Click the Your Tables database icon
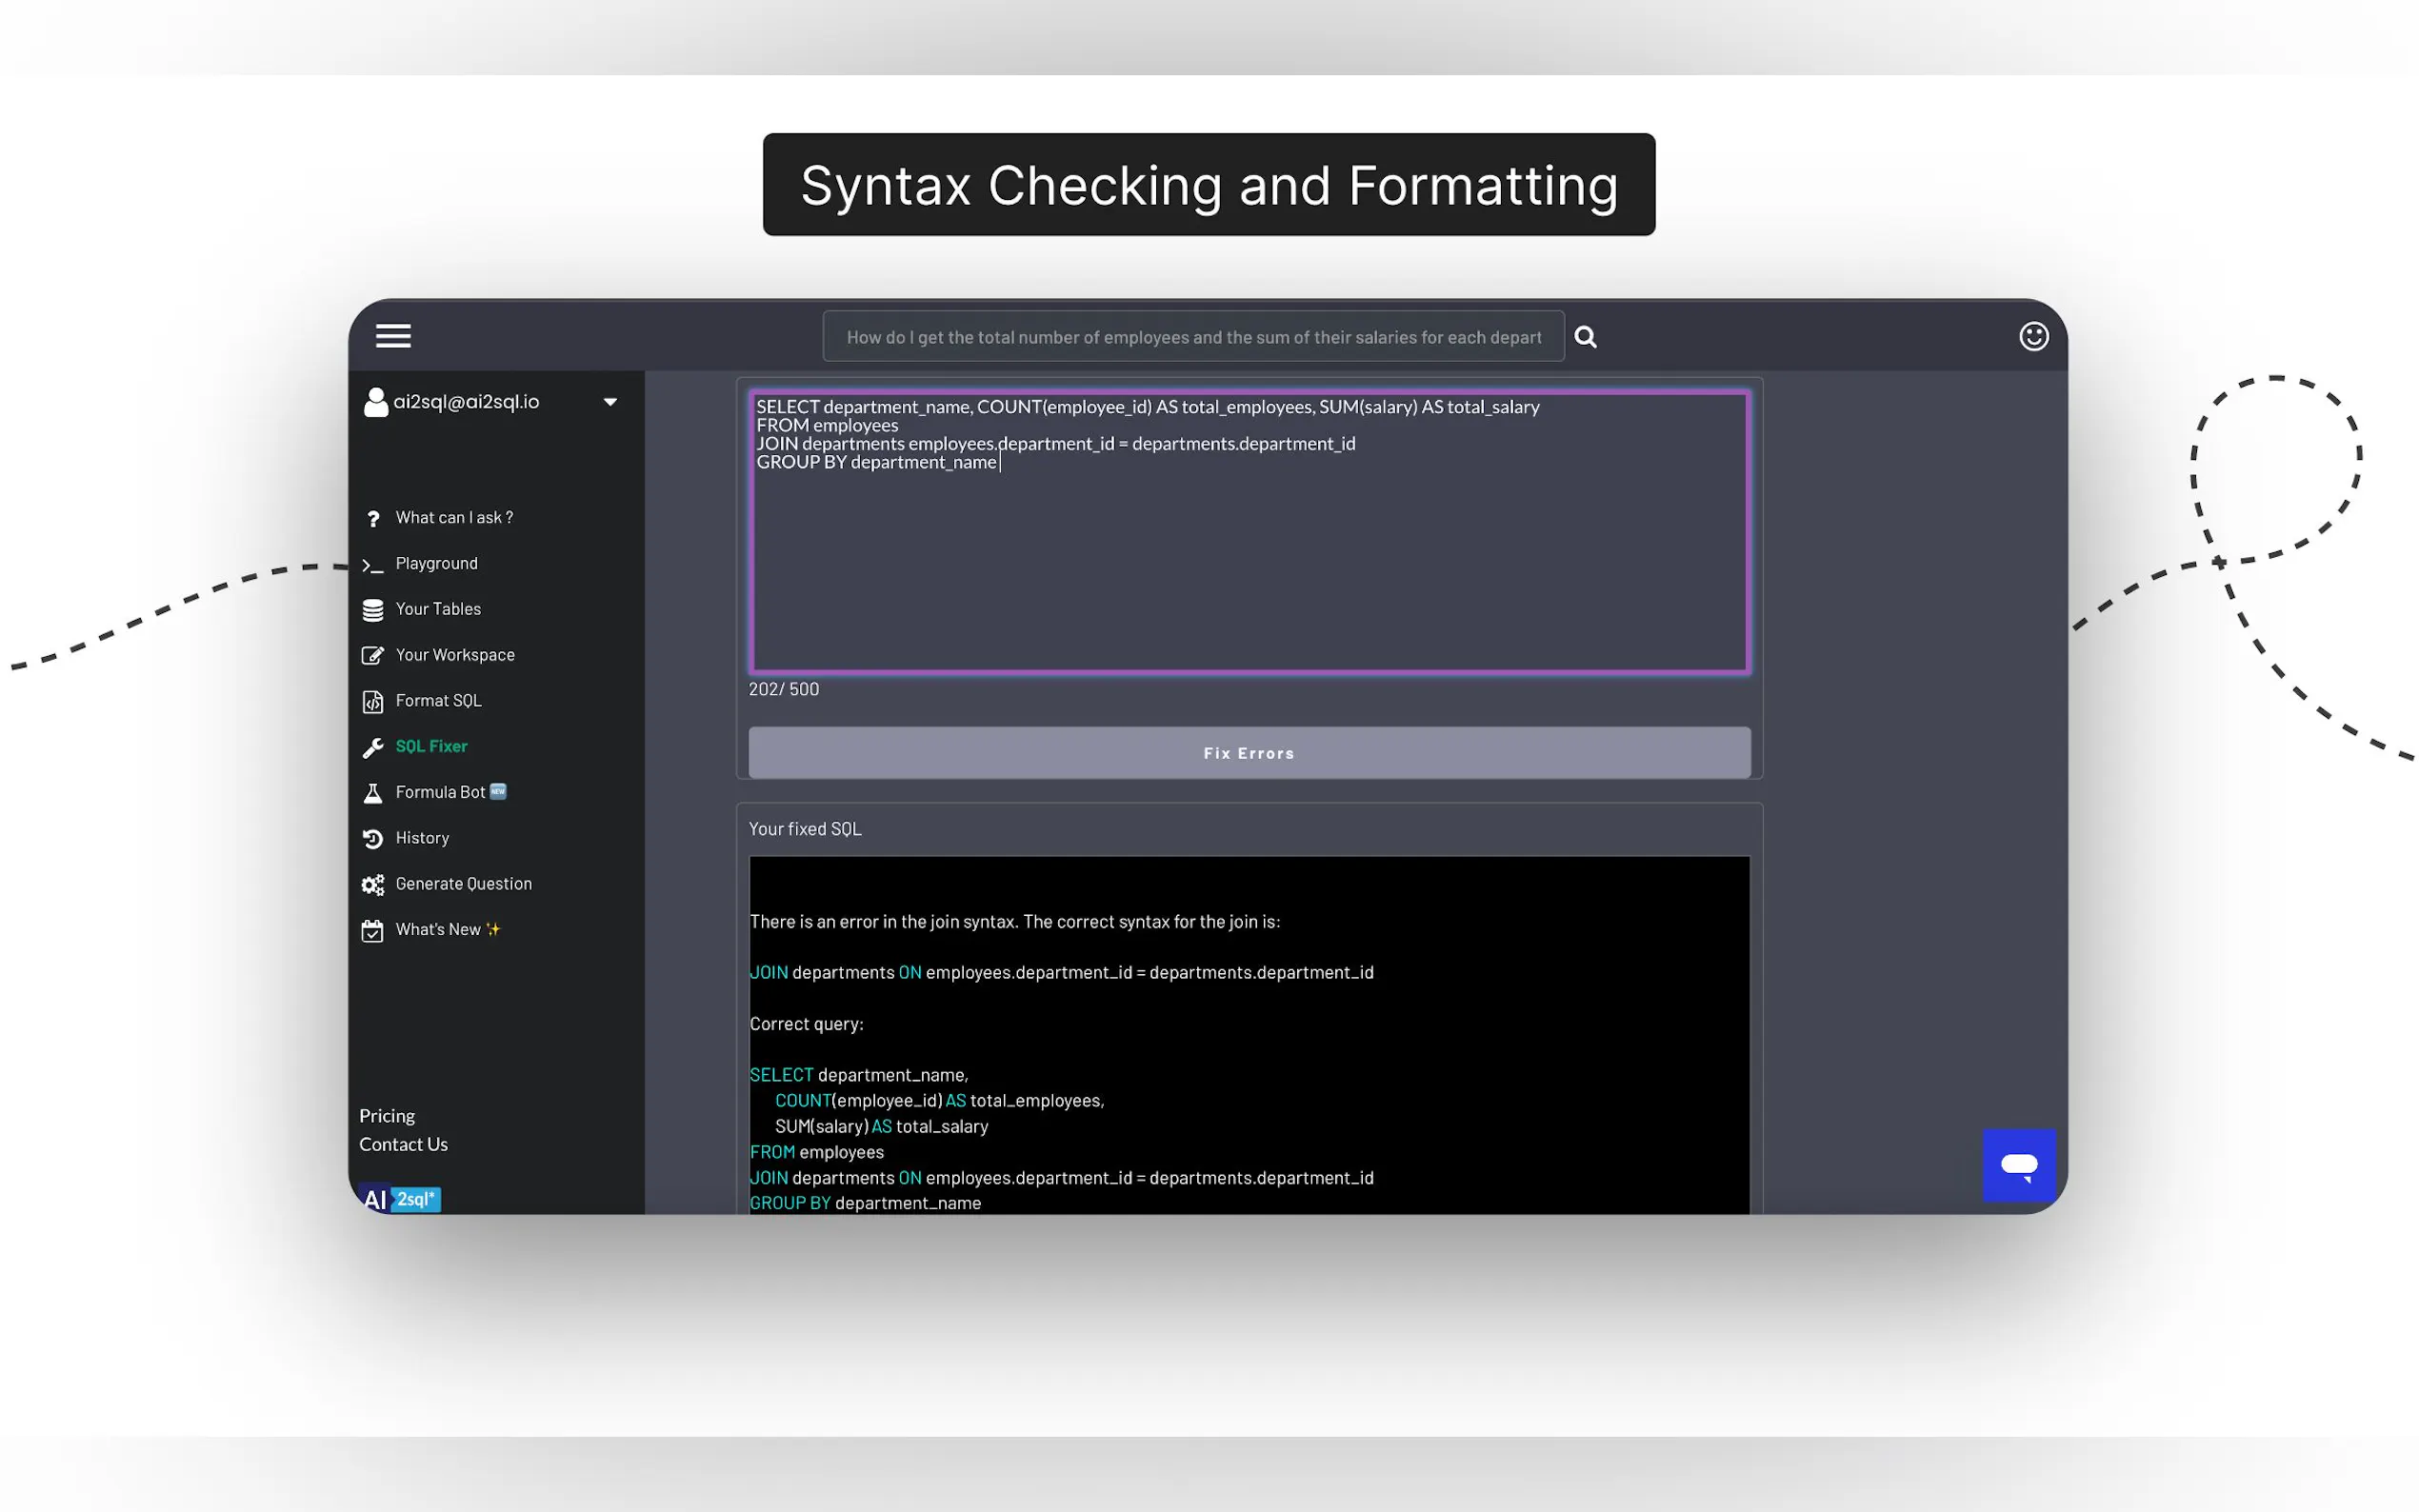The width and height of the screenshot is (2419, 1512). point(372,610)
